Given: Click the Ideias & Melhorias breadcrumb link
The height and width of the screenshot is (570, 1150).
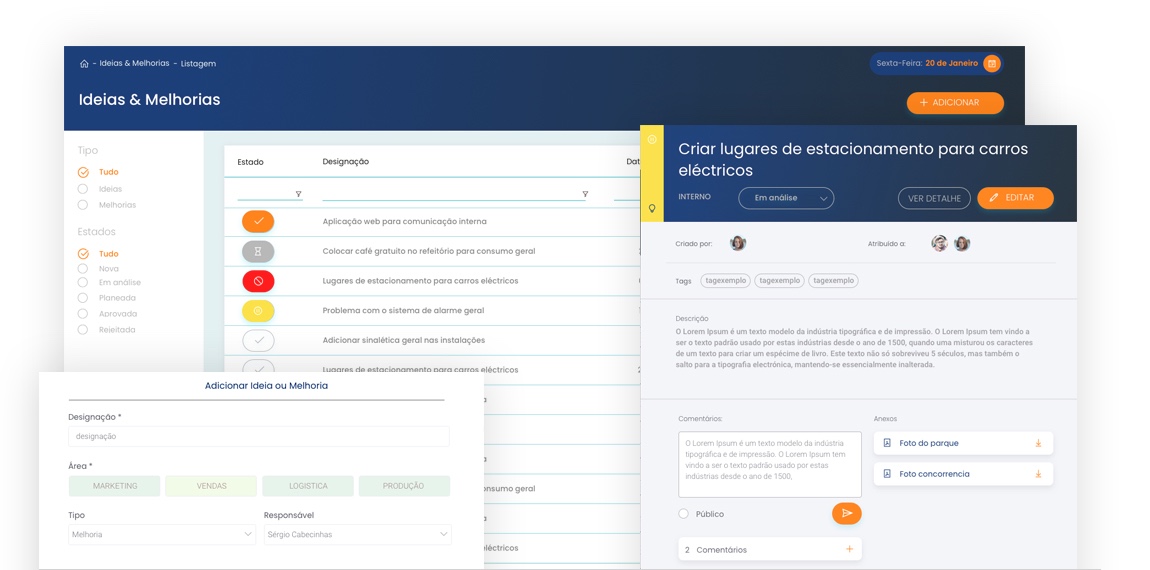Looking at the screenshot, I should (134, 64).
